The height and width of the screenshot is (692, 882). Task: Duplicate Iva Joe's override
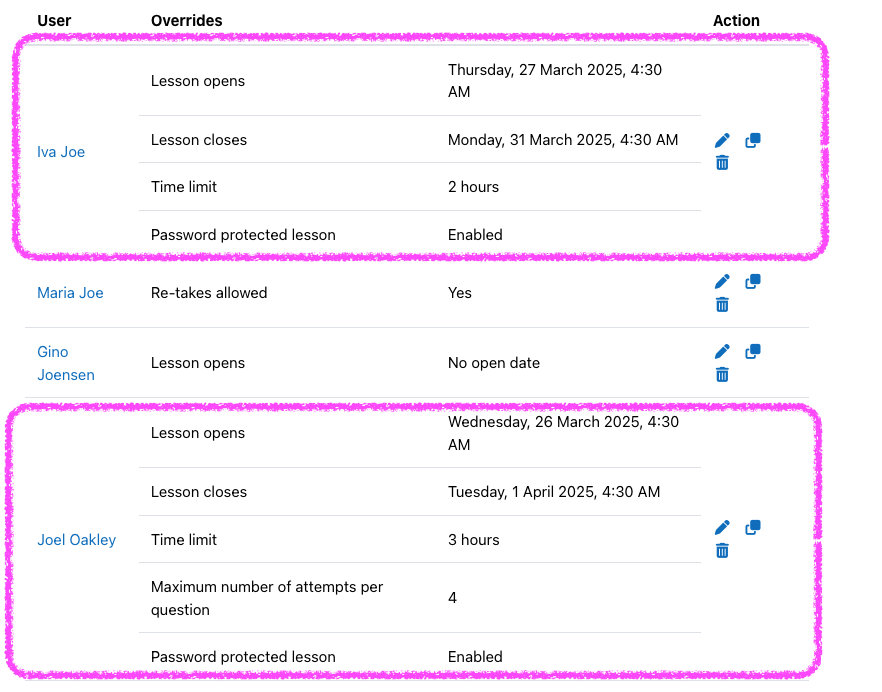point(753,140)
